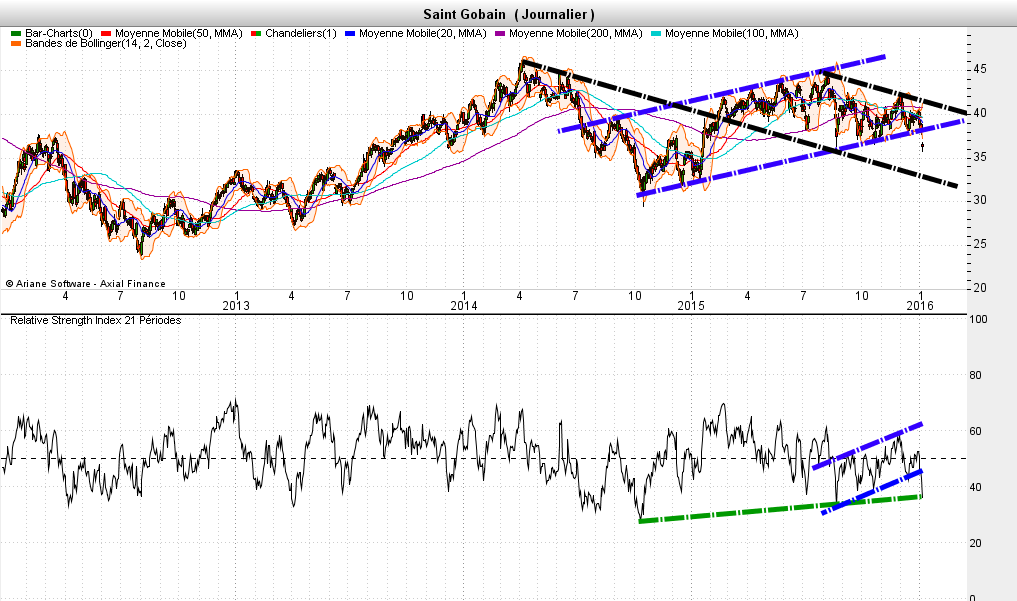Click the red Moyenne Mobile(50, MMA) swatch
The image size is (1017, 601).
[x=106, y=33]
